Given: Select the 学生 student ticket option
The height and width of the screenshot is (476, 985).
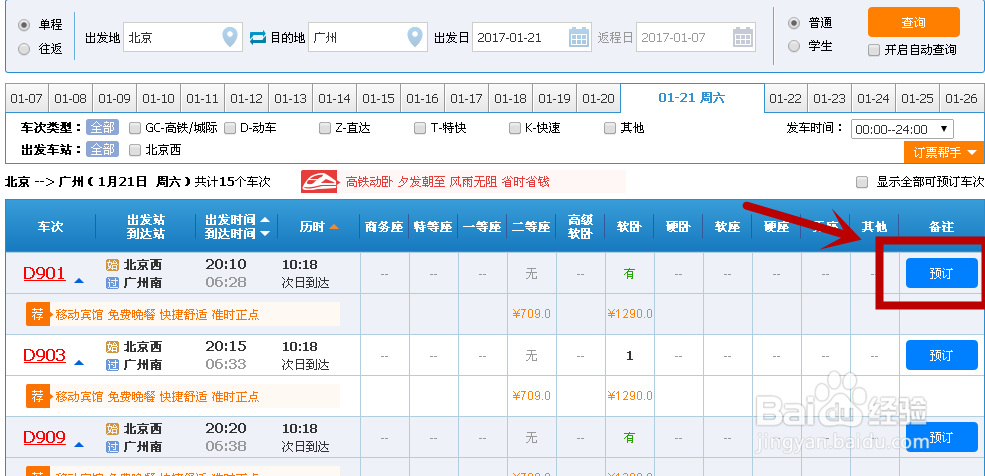Looking at the screenshot, I should (x=795, y=46).
